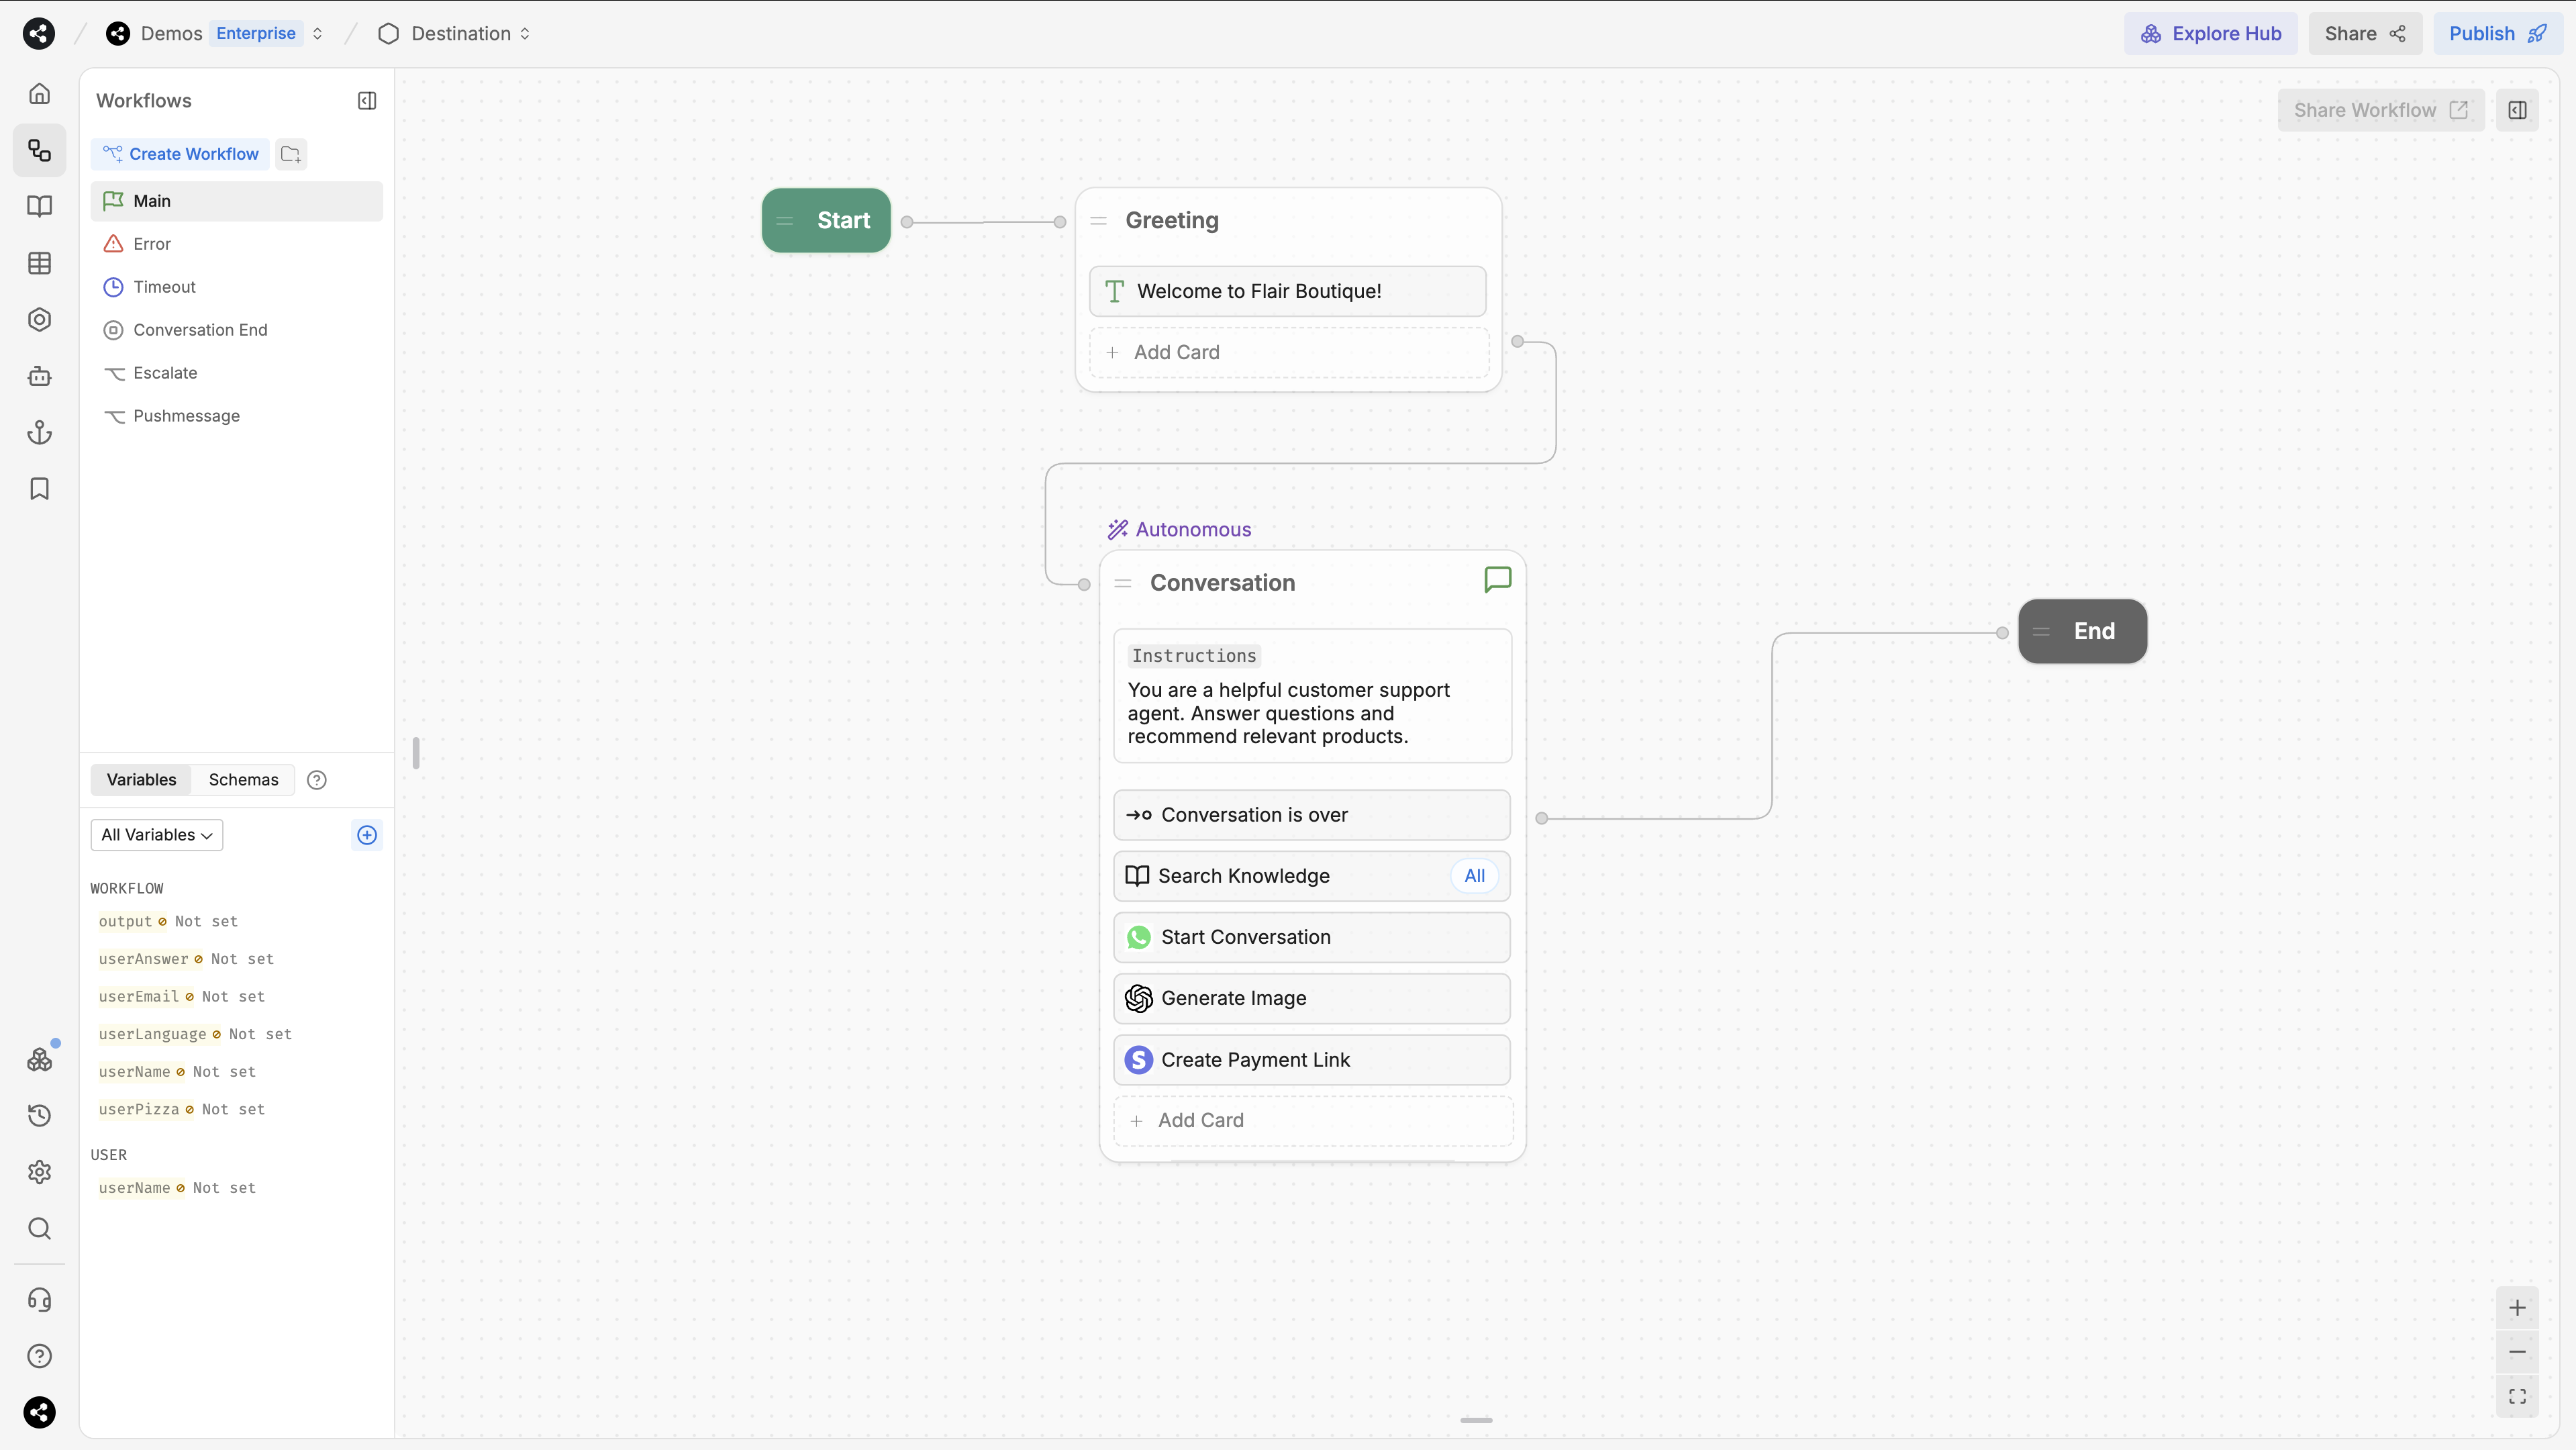2576x1450 pixels.
Task: Open the All Variables dropdown
Action: pos(157,835)
